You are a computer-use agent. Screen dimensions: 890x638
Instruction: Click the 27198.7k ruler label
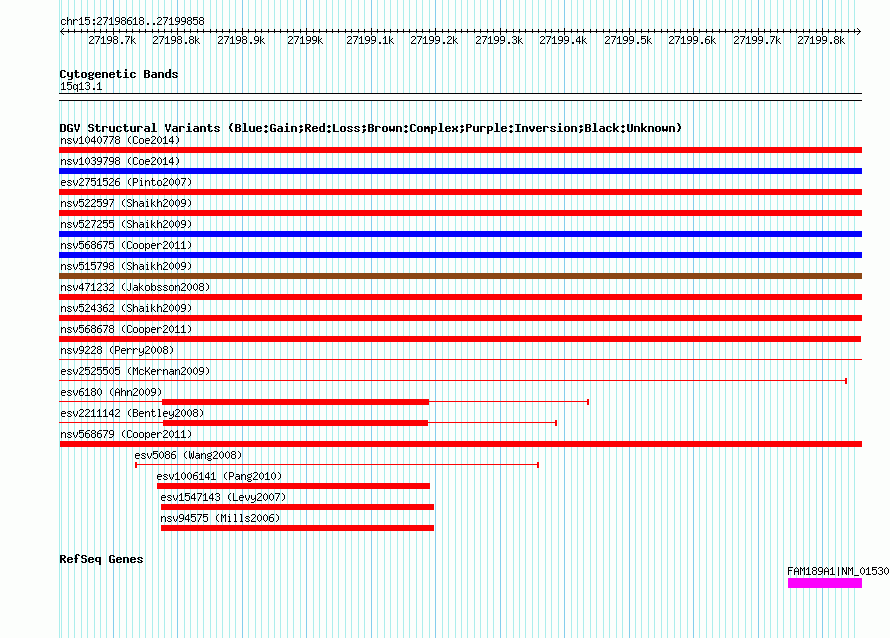[x=112, y=40]
